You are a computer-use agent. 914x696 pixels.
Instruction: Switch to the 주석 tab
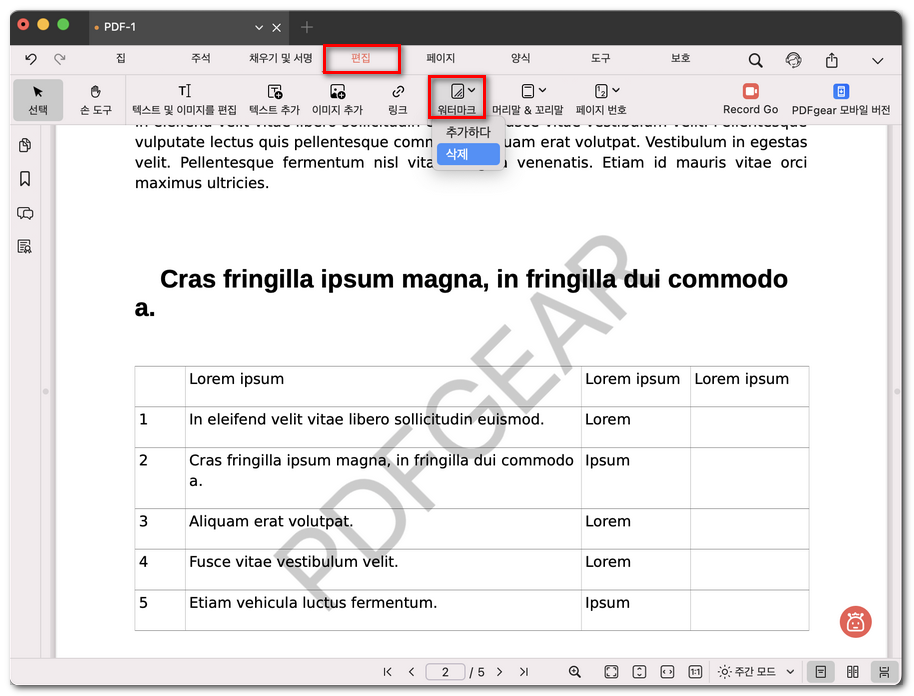pyautogui.click(x=201, y=59)
